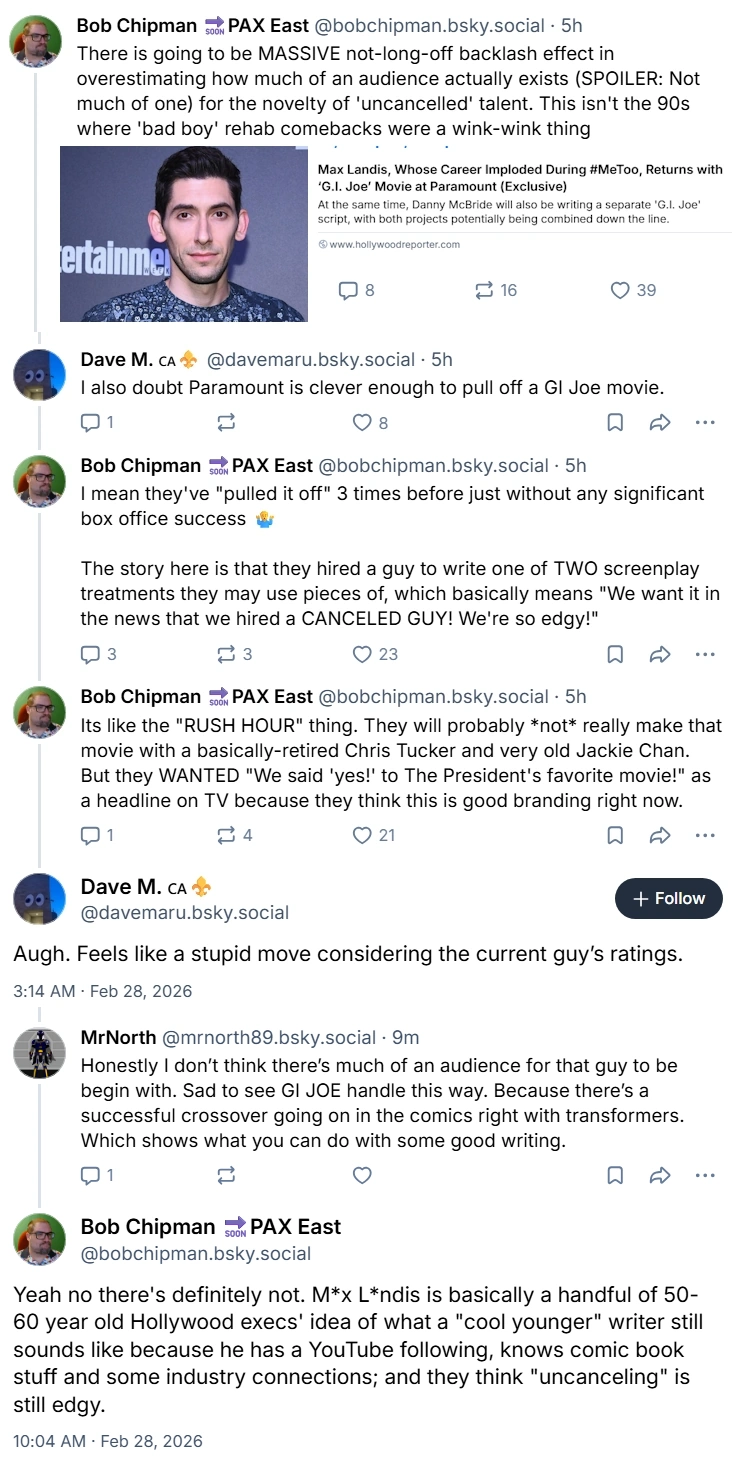Like the MrNorth reply about GI JOE comics

tap(363, 1175)
